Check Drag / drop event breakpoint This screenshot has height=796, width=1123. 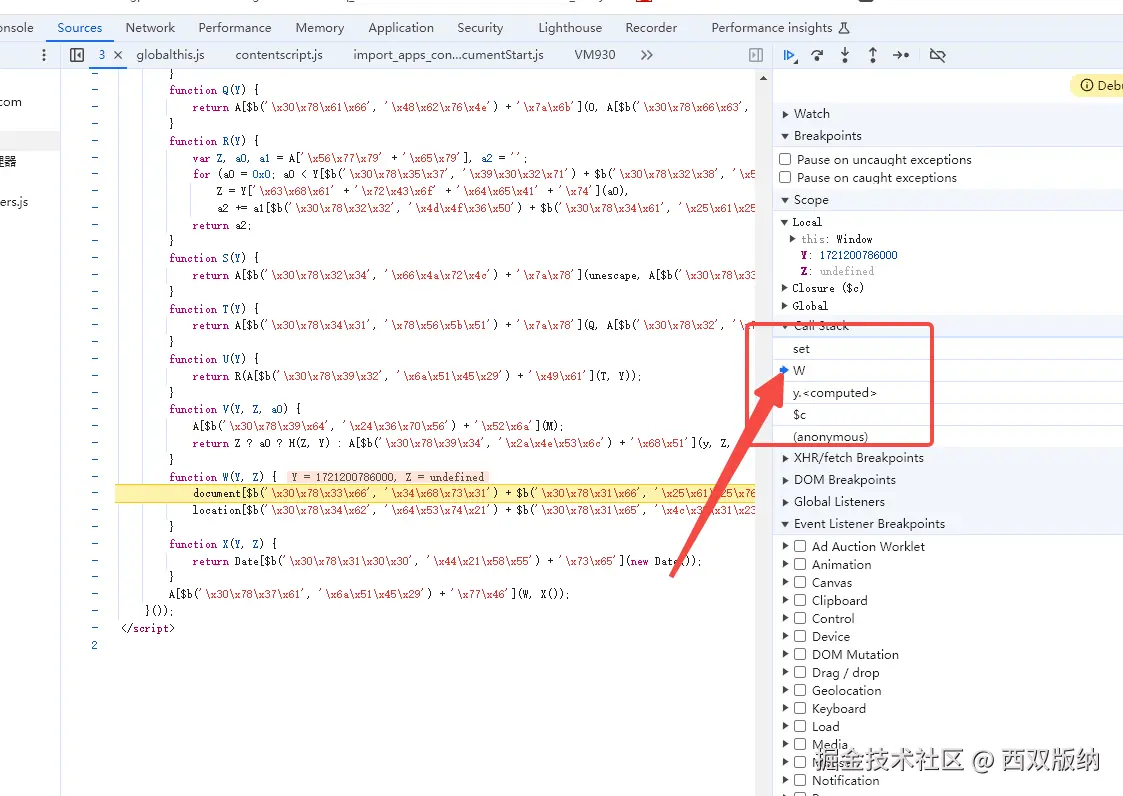click(800, 672)
